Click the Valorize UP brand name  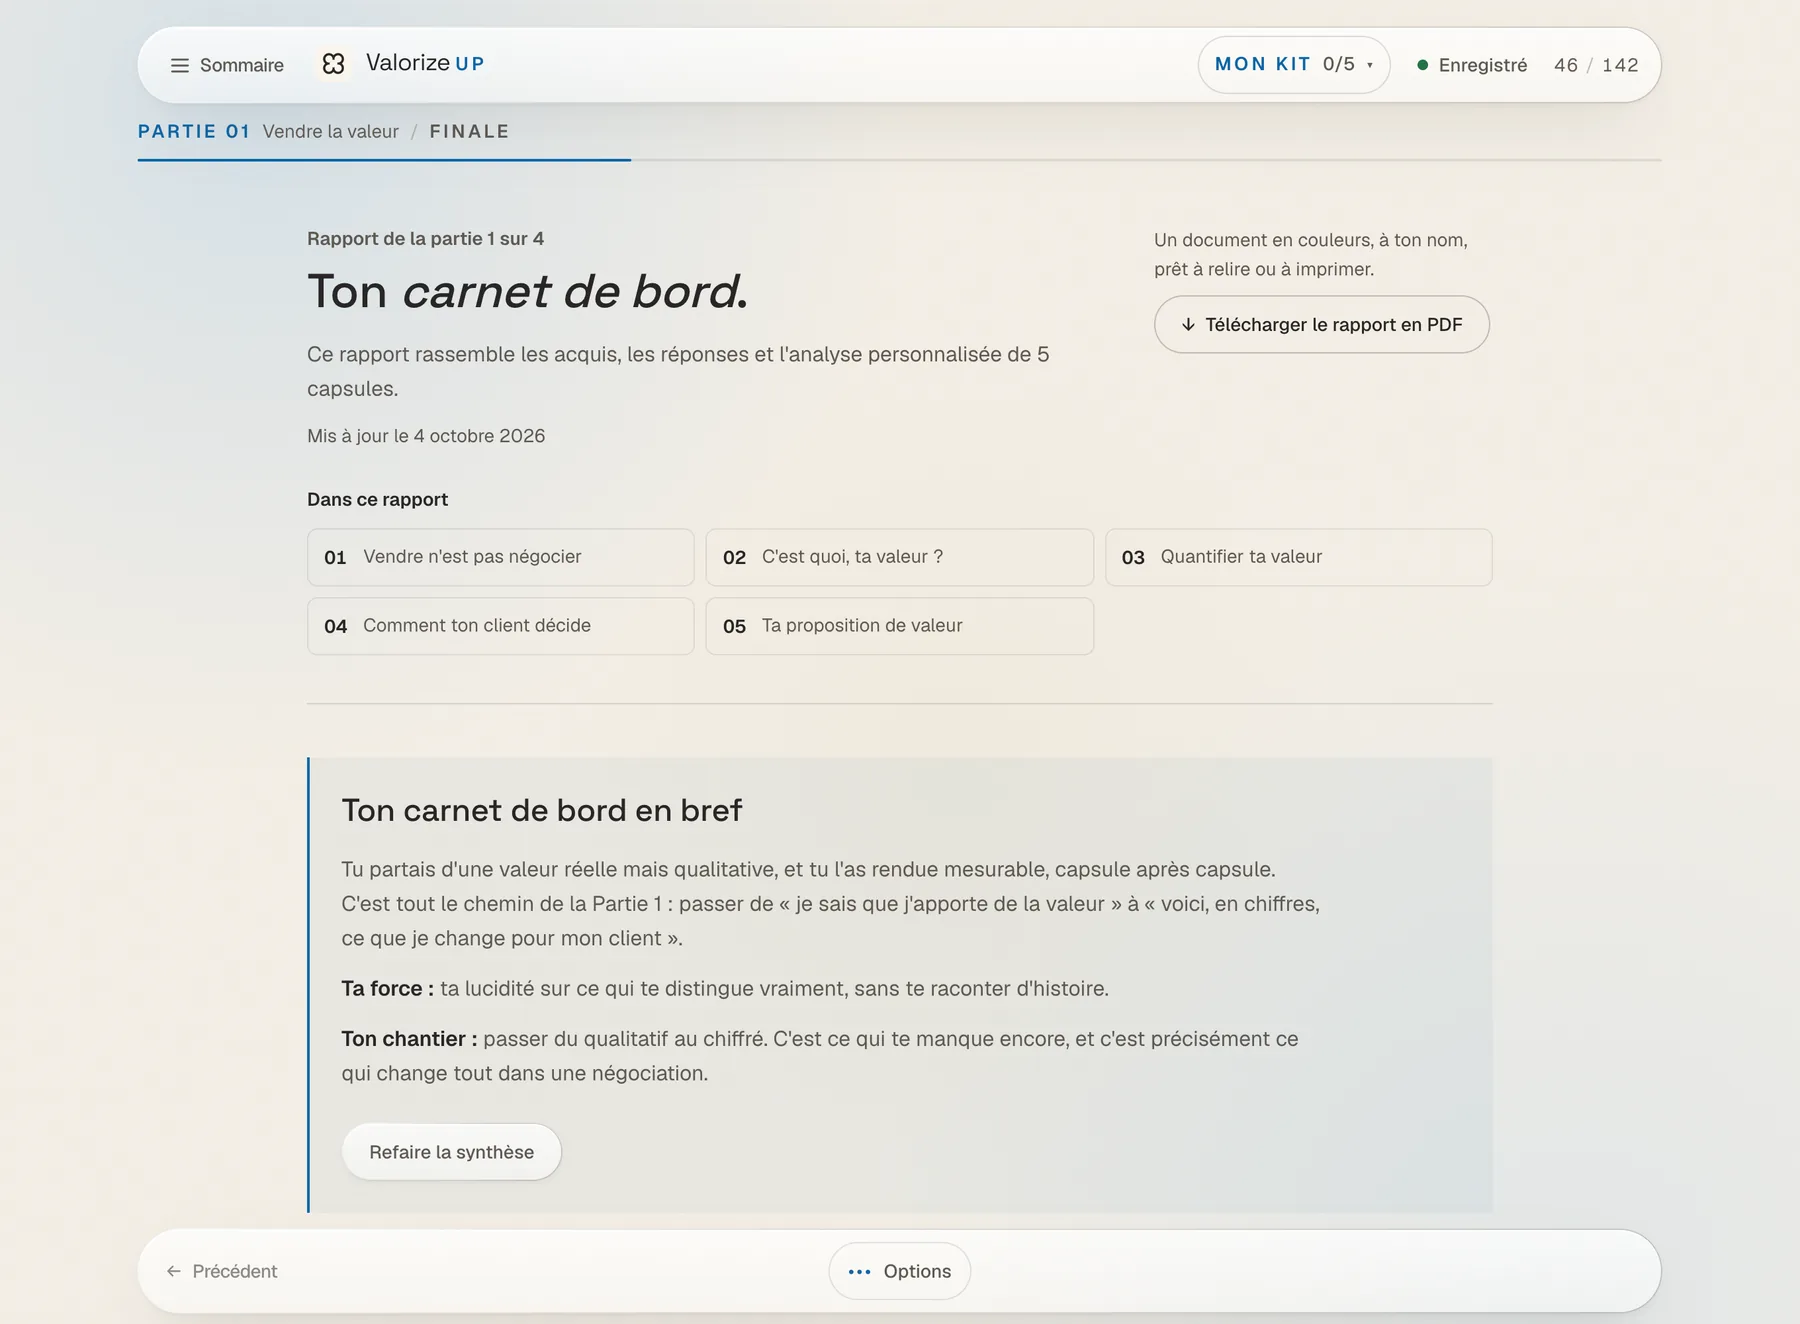(425, 63)
